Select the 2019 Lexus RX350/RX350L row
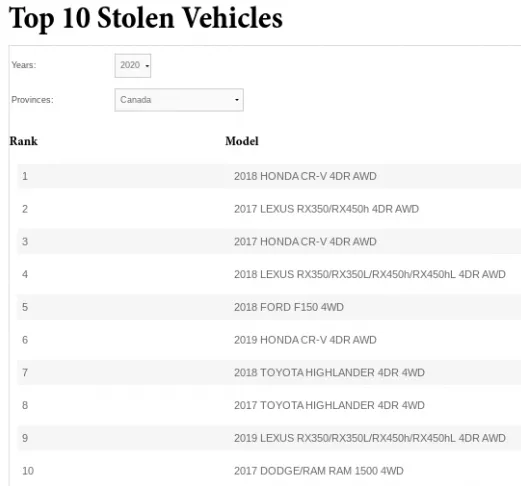 (x=269, y=438)
